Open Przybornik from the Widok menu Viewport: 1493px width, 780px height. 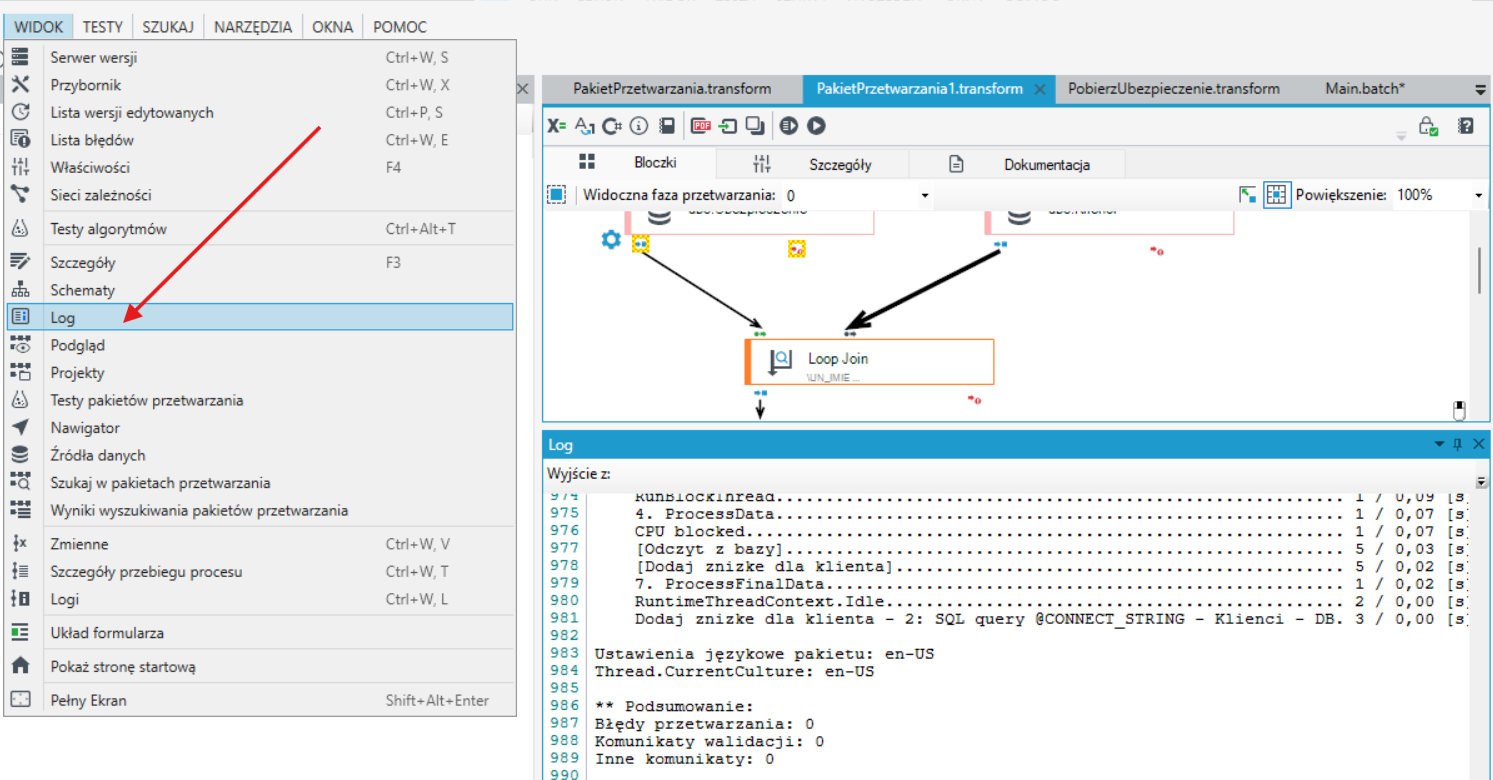point(260,85)
